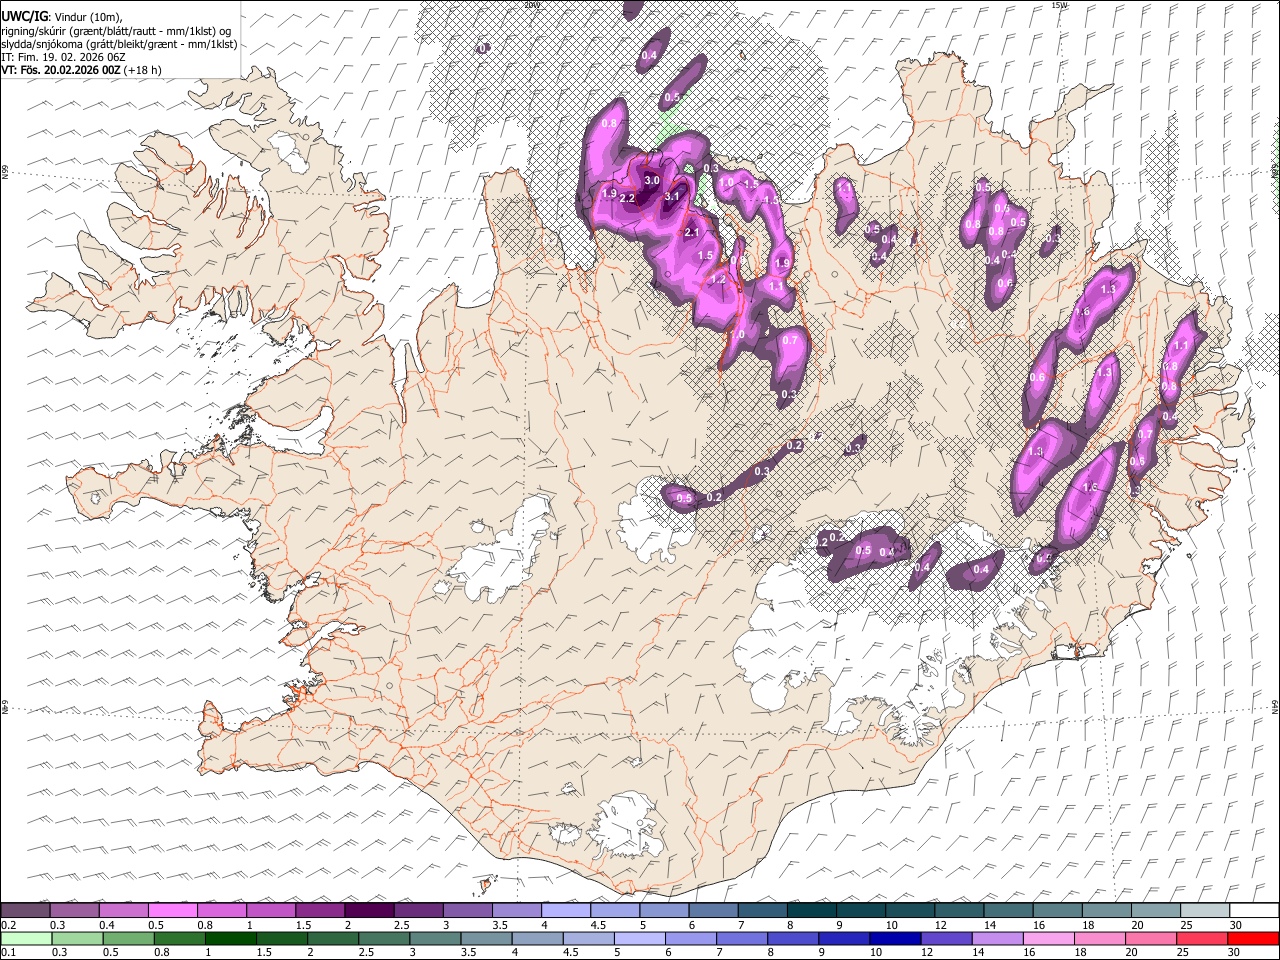1280x960 pixels.
Task: Select the snow-scale swatch labeled 6
Action: (x=712, y=910)
